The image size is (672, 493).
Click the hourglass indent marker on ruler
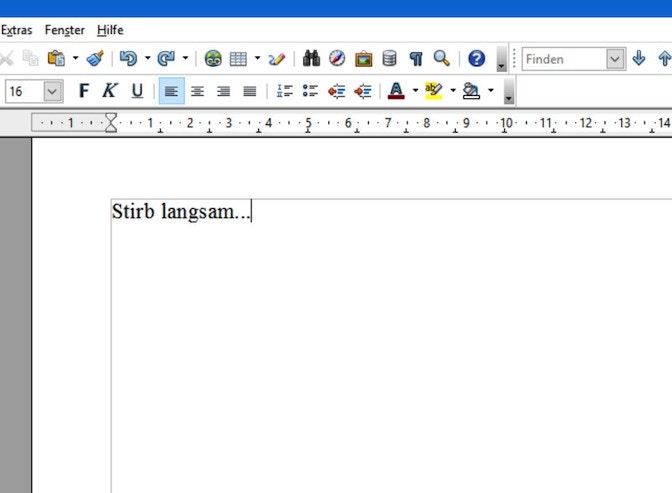click(111, 123)
